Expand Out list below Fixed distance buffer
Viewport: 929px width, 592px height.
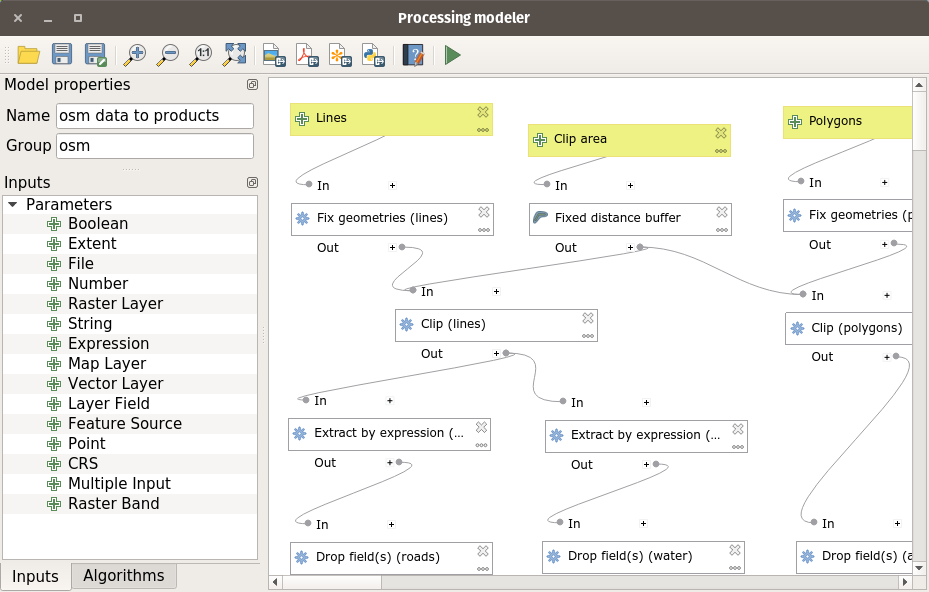click(x=630, y=248)
